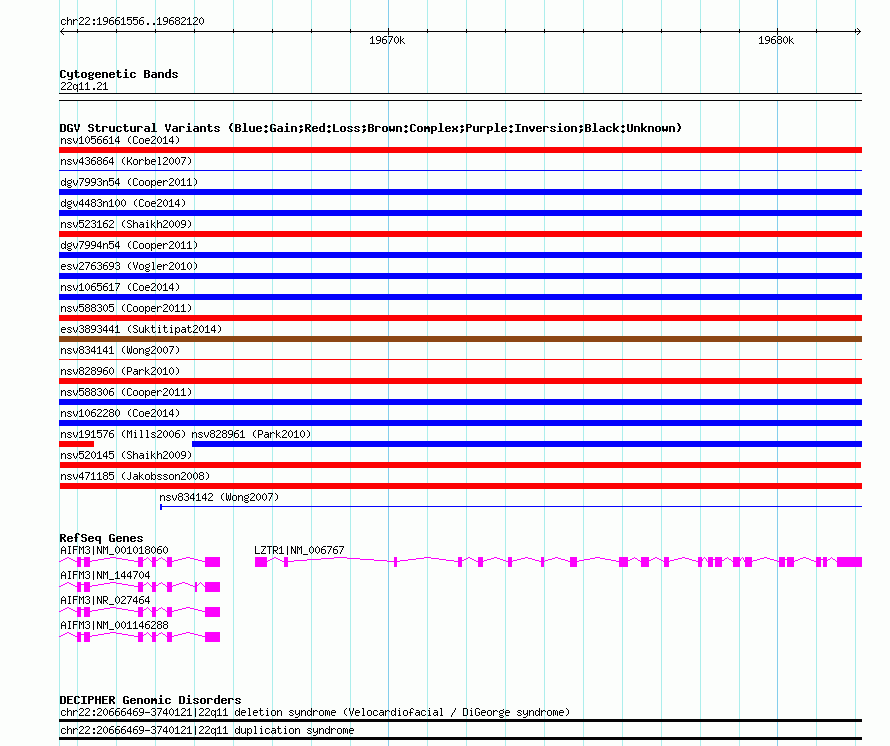Screen dimensions: 890x746
Task: Open the DECIPHER Genomic Disorders track title
Action: 150,700
